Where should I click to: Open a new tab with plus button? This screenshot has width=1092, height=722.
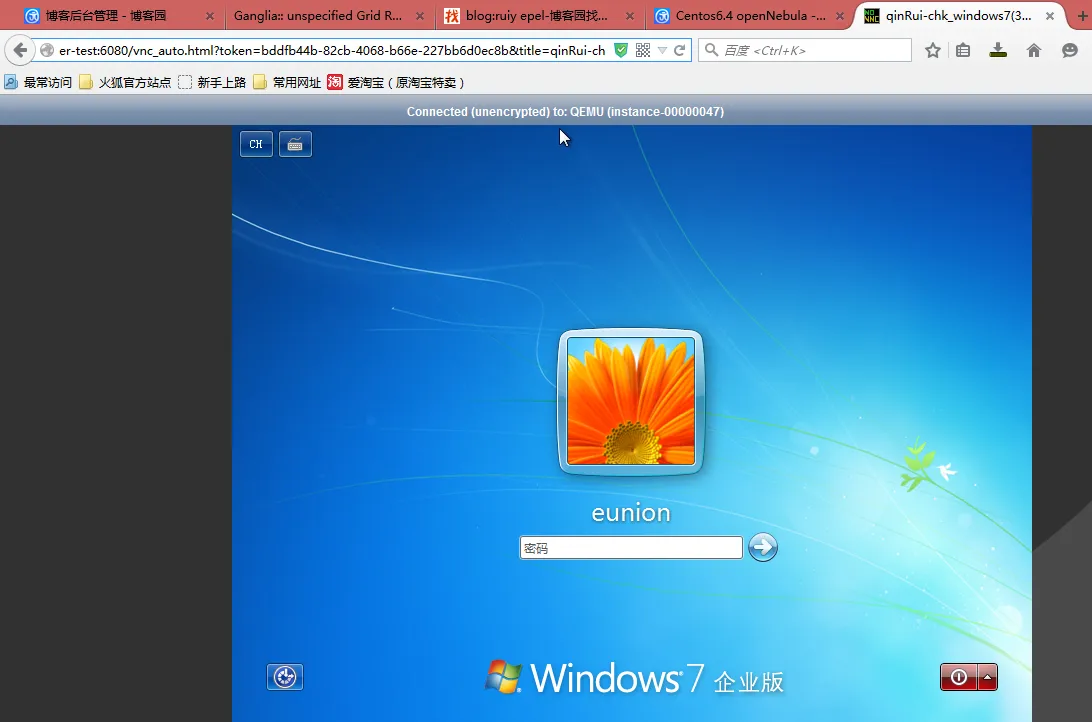tap(1082, 16)
